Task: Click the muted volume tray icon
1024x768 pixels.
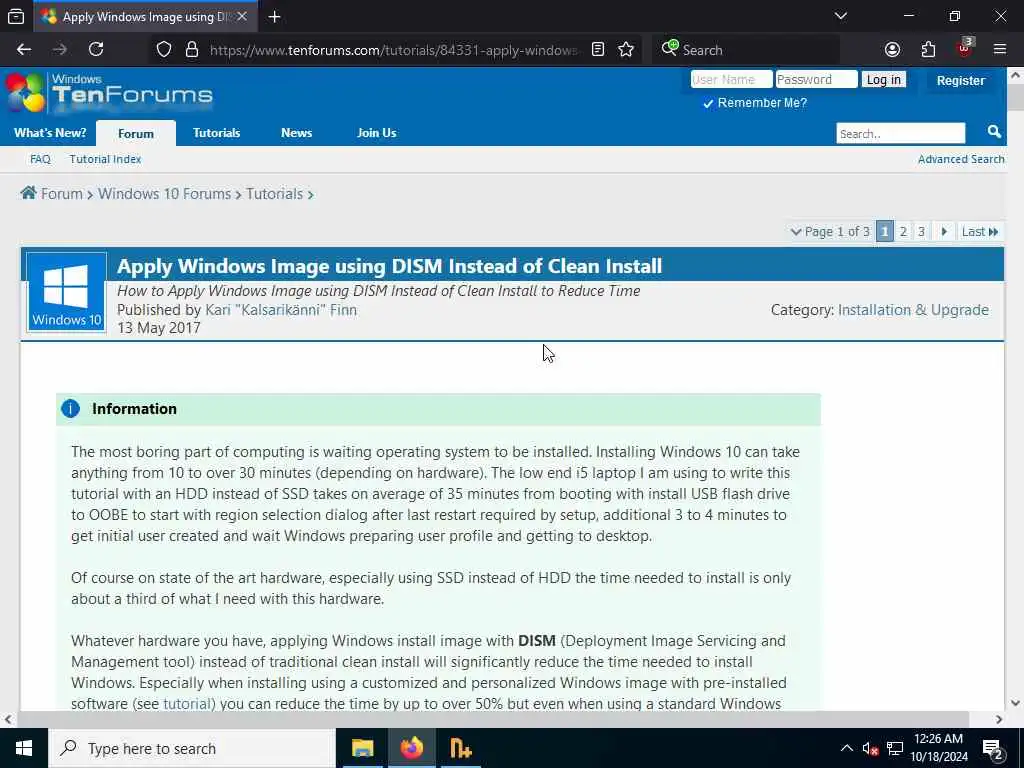Action: [870, 748]
